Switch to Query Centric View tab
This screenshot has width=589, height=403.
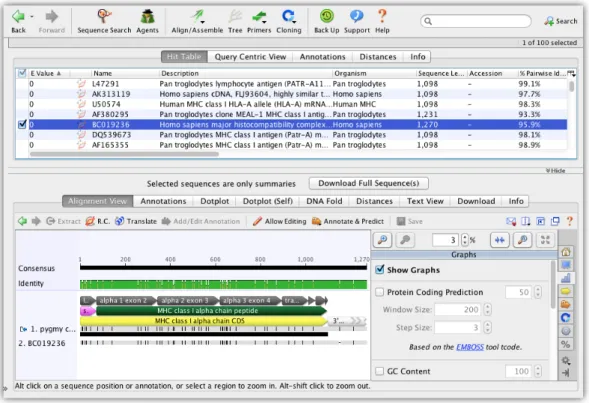click(250, 57)
